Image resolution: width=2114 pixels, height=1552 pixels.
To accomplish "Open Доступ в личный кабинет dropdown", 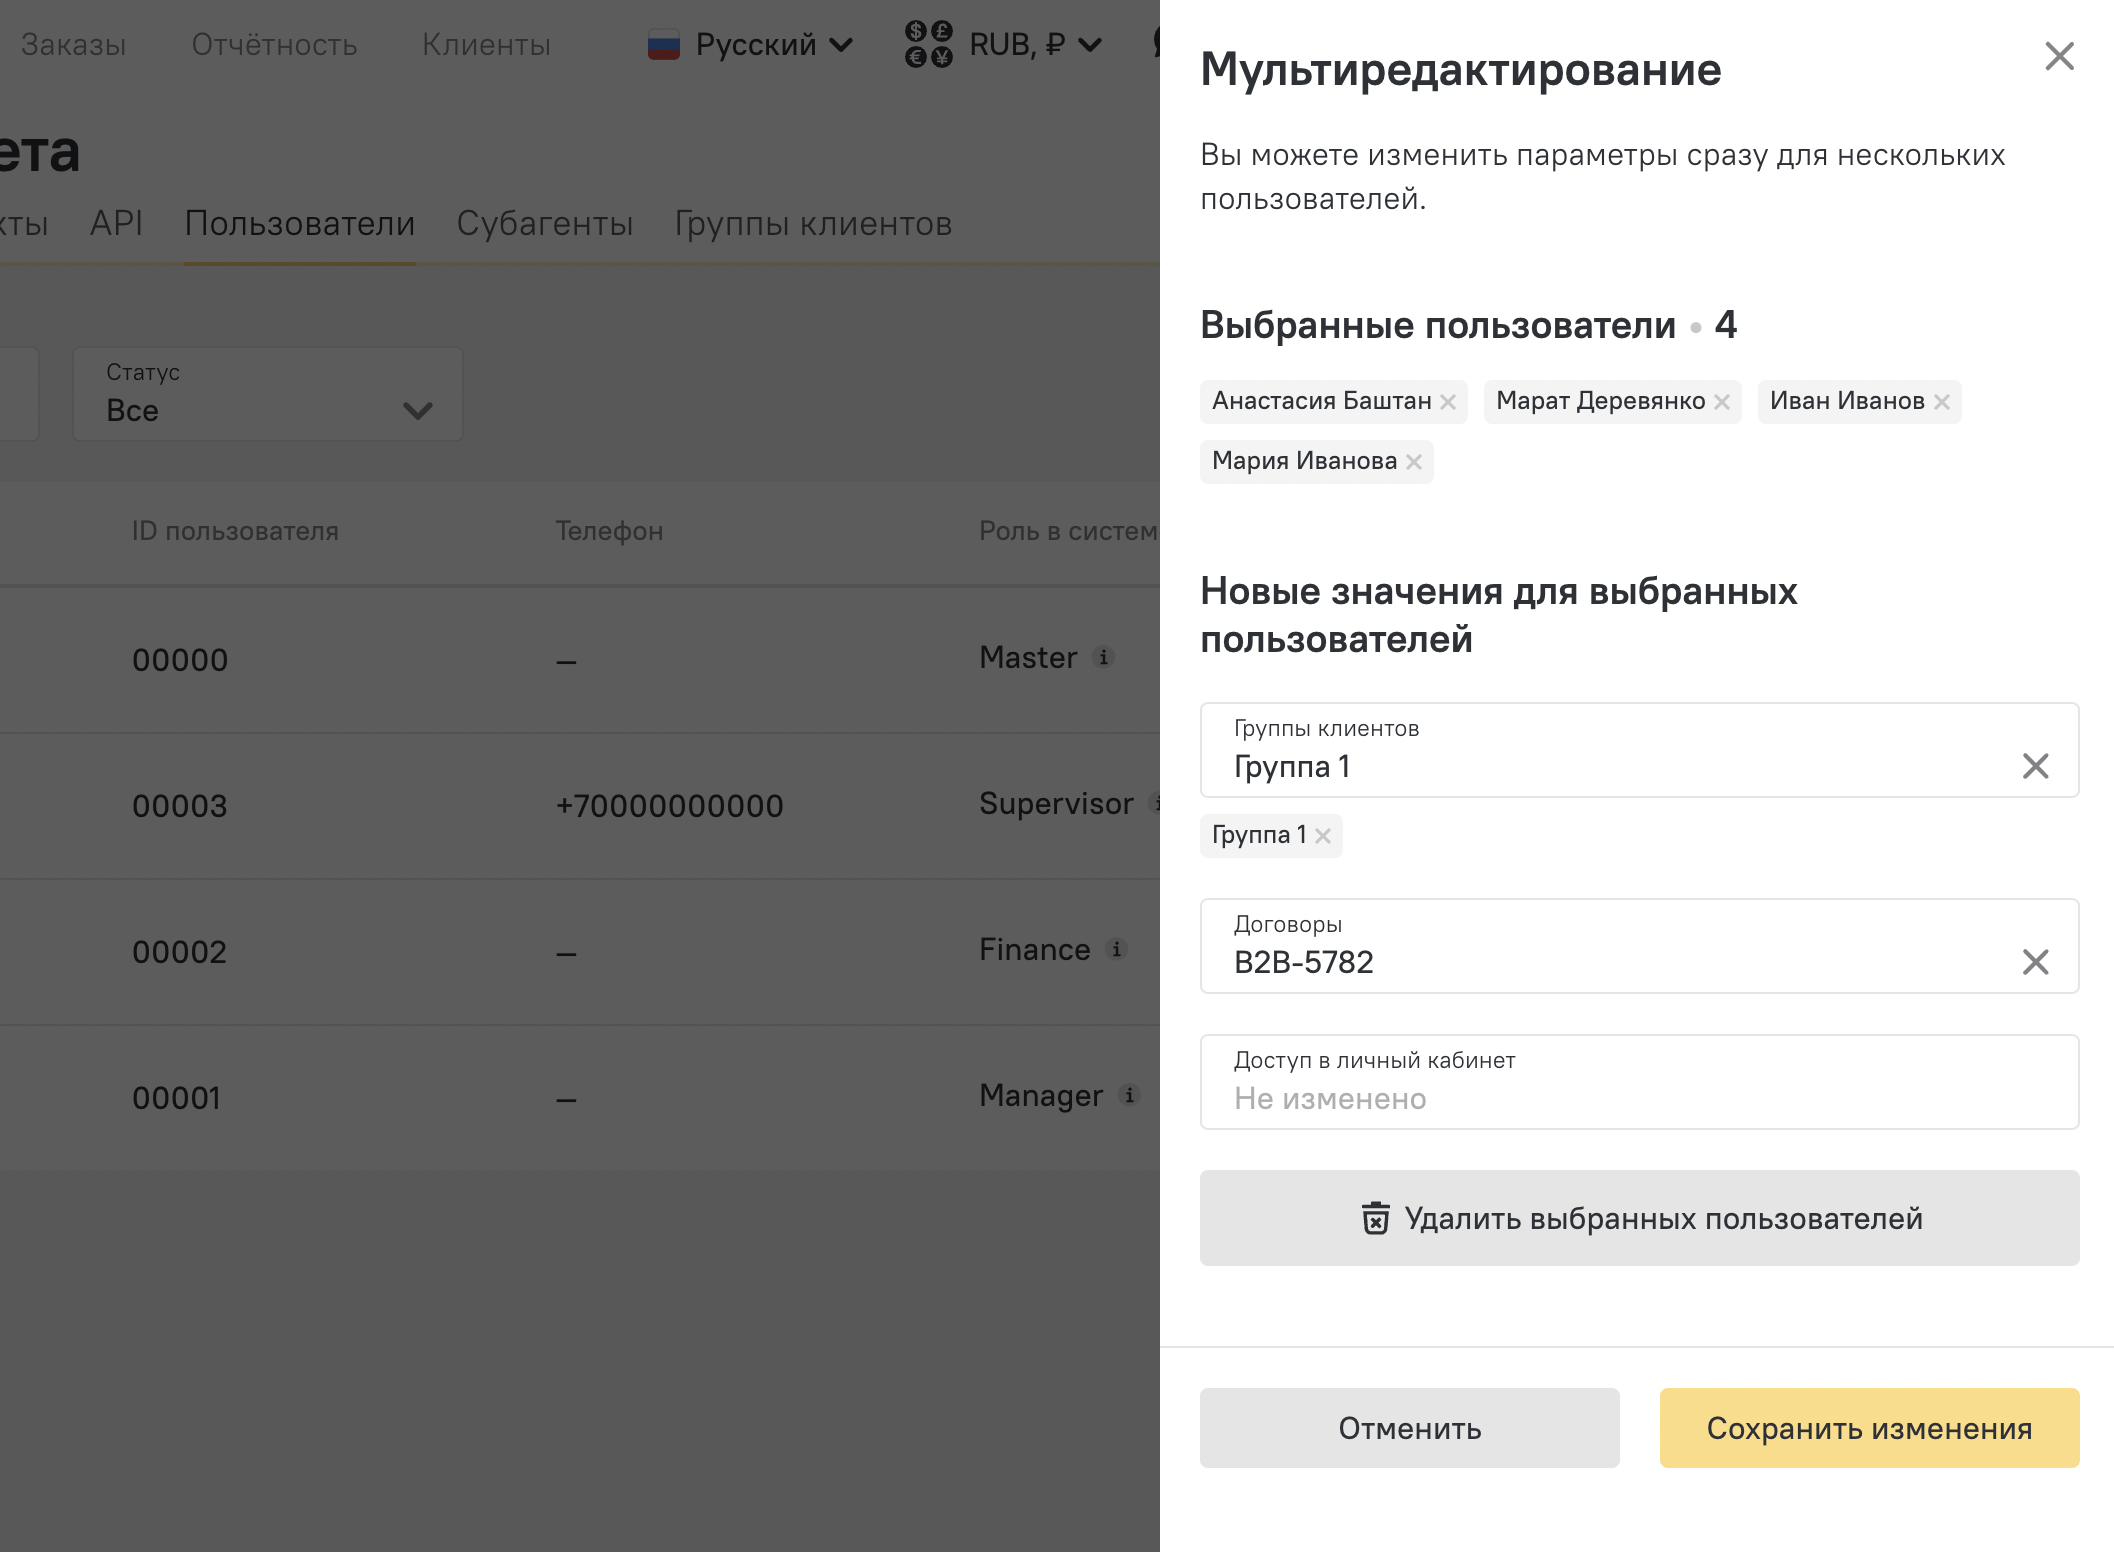I will (1638, 1082).
